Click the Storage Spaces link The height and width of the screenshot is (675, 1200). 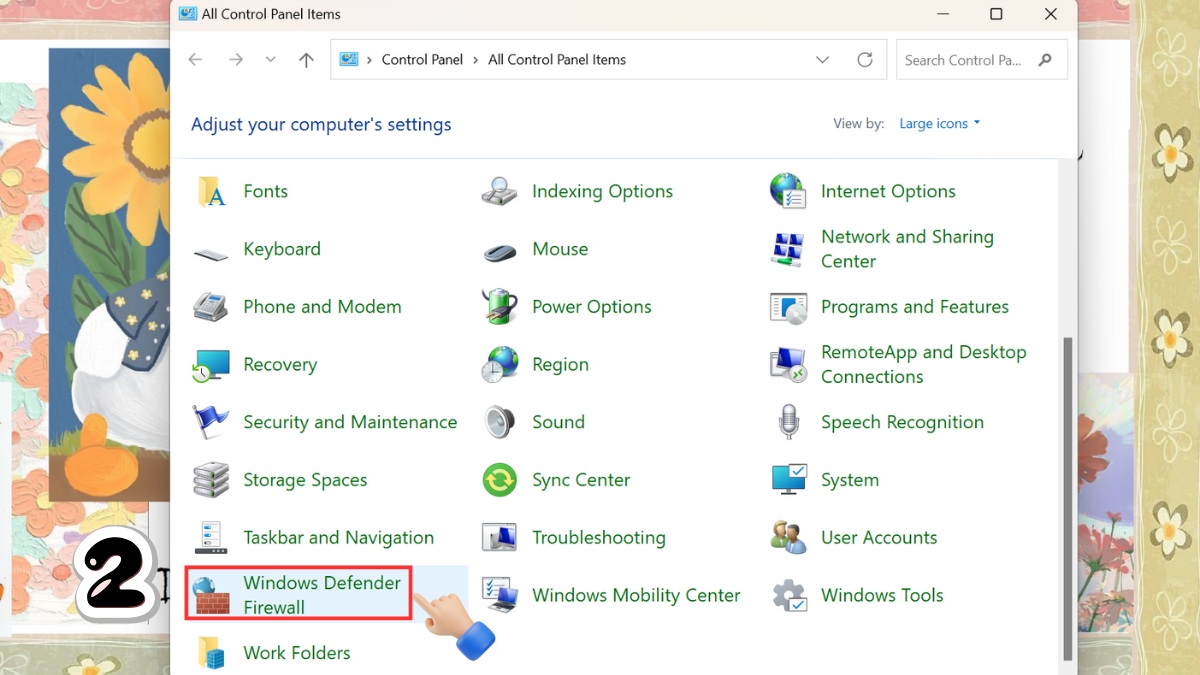305,481
